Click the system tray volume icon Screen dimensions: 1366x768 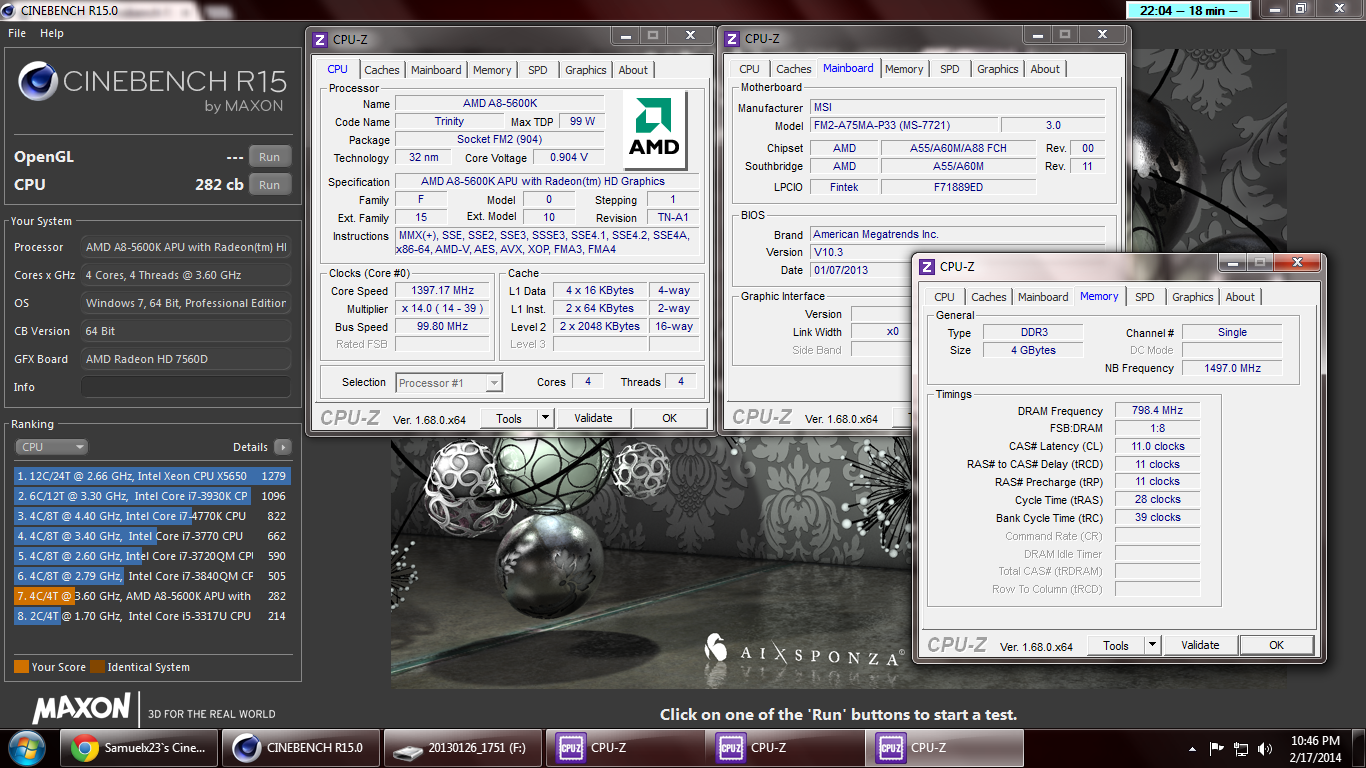point(1263,748)
